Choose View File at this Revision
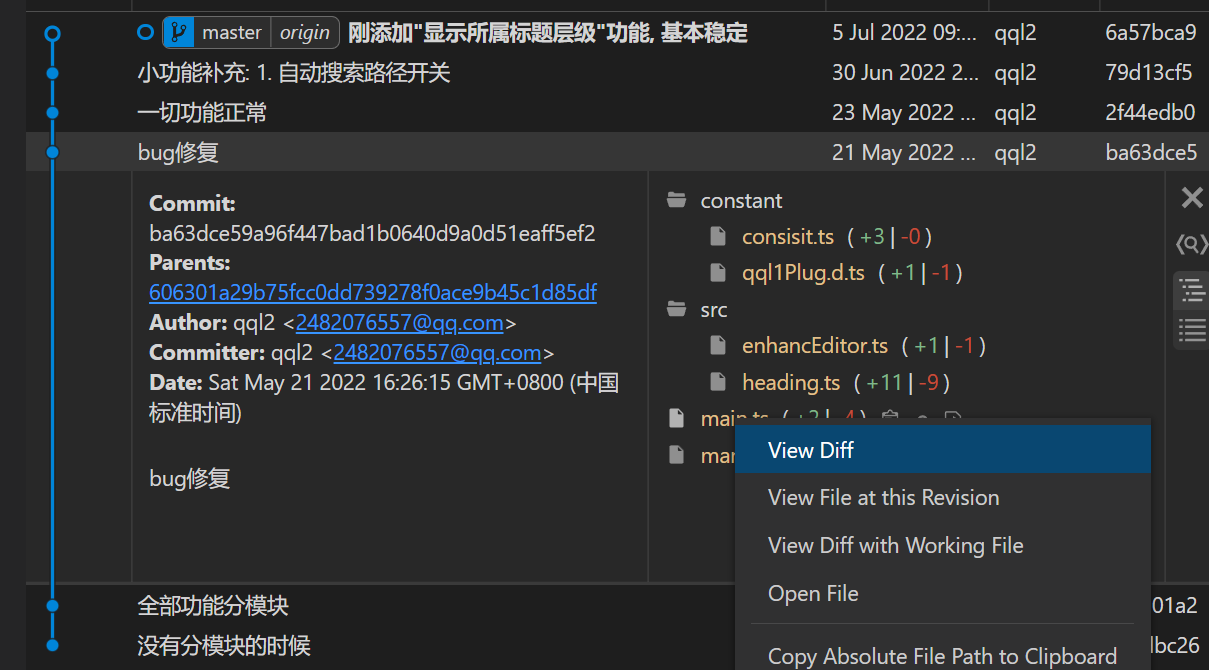 (x=883, y=498)
